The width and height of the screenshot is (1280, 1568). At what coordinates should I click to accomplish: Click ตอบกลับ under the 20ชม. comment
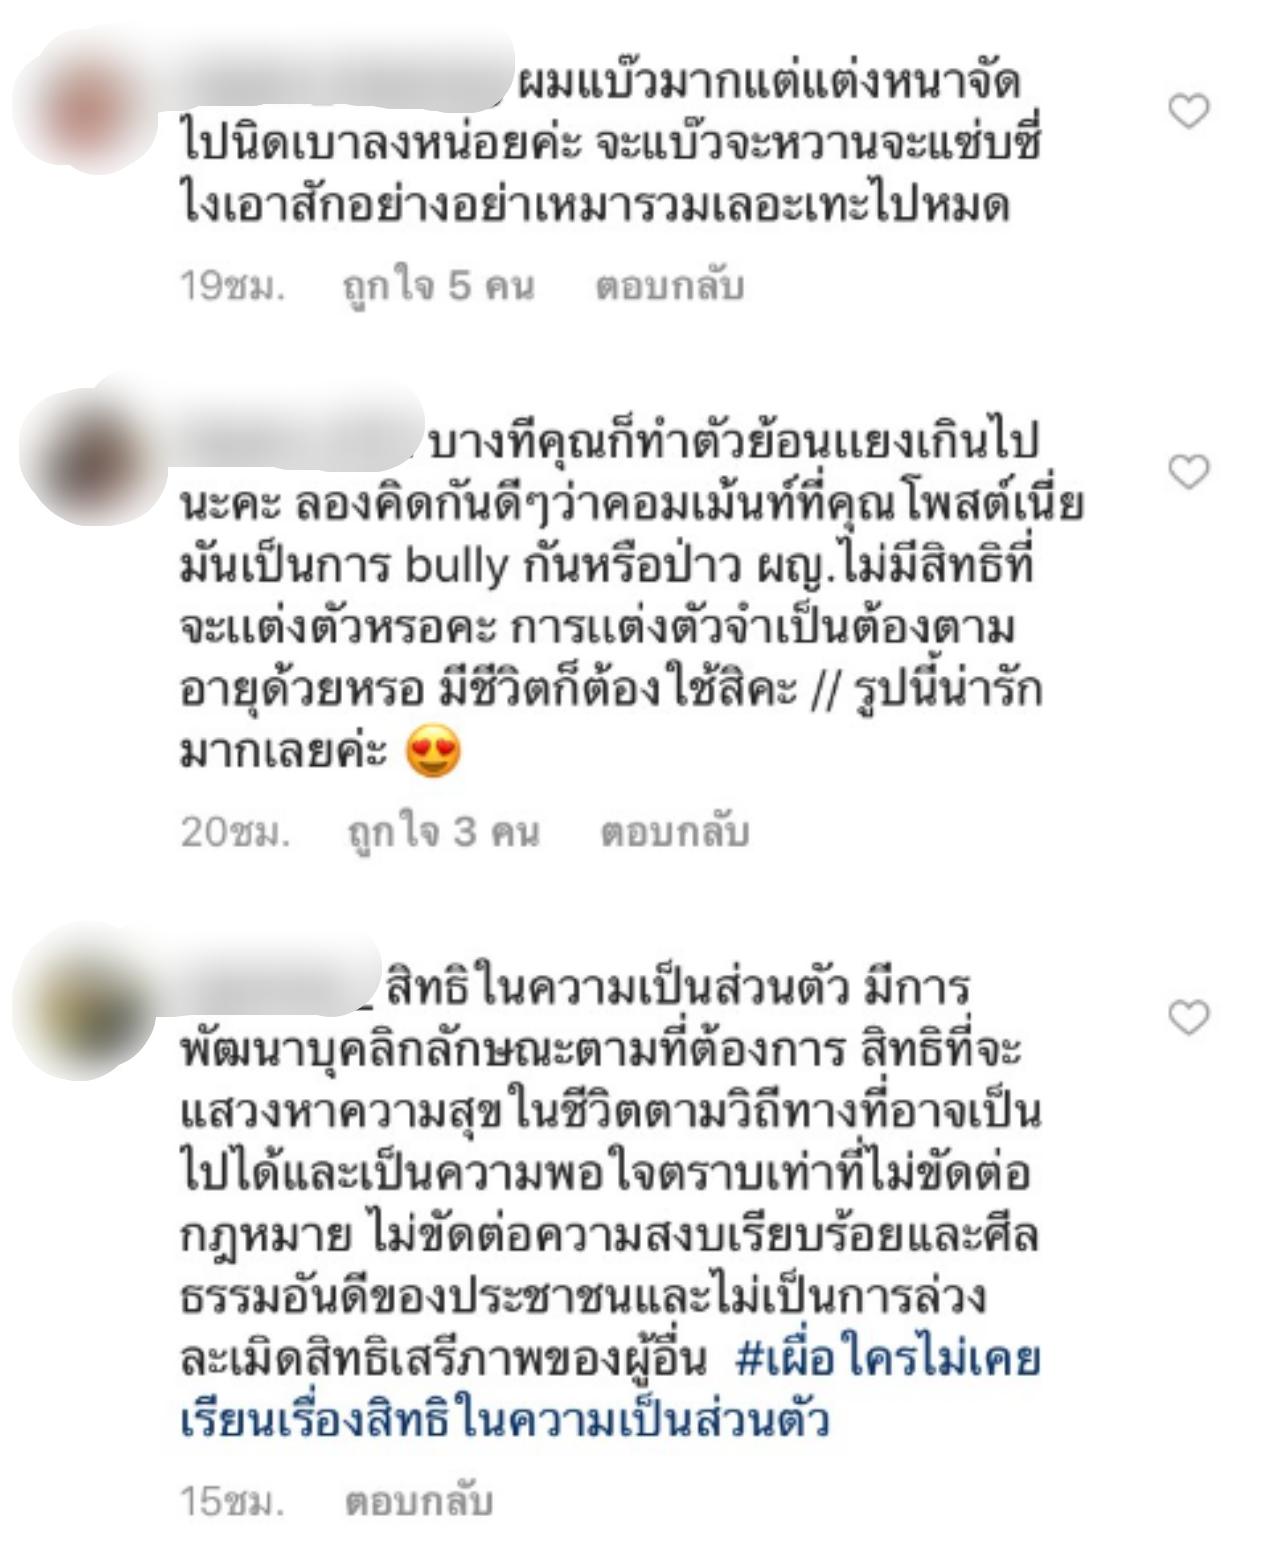[x=674, y=832]
